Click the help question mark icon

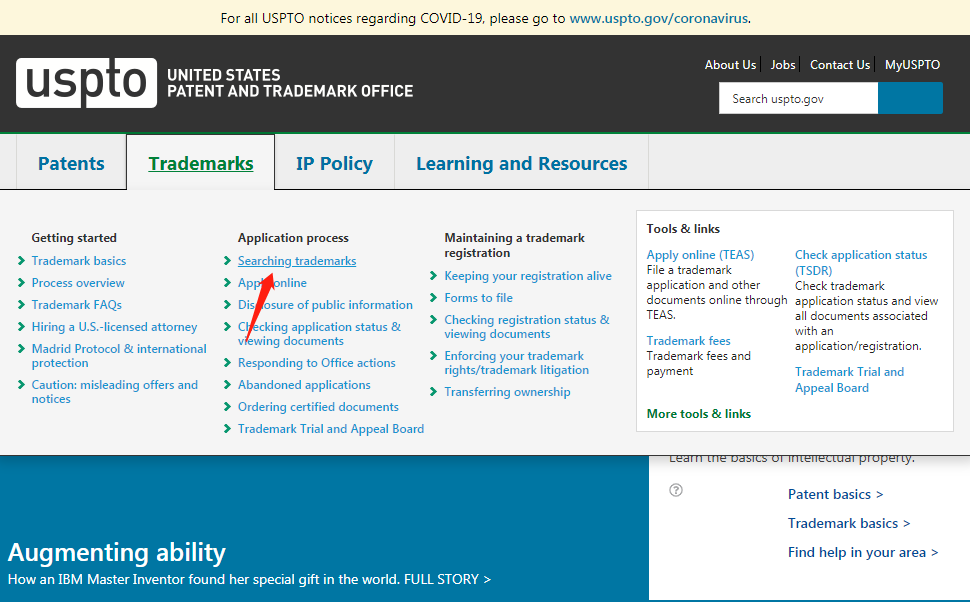tap(676, 490)
